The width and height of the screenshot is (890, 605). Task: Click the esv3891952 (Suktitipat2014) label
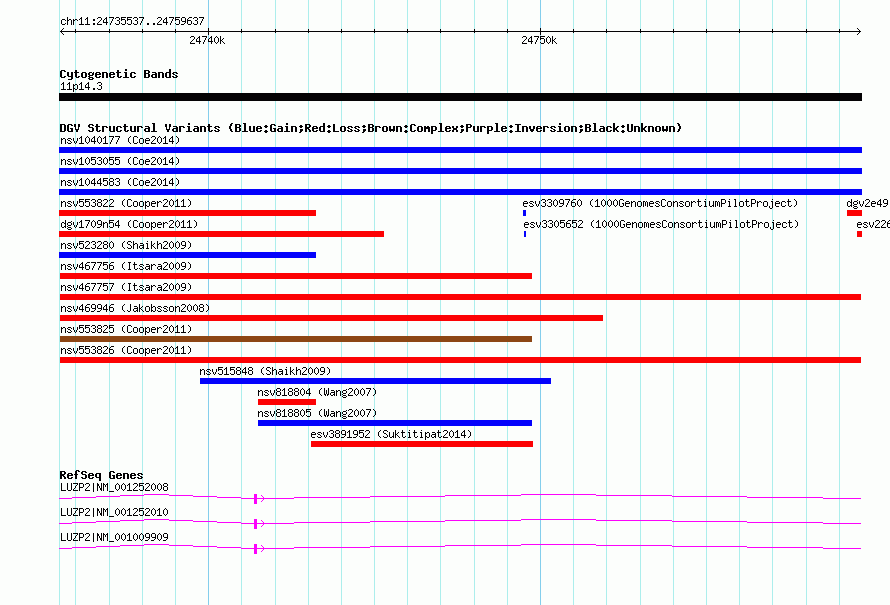(x=391, y=434)
